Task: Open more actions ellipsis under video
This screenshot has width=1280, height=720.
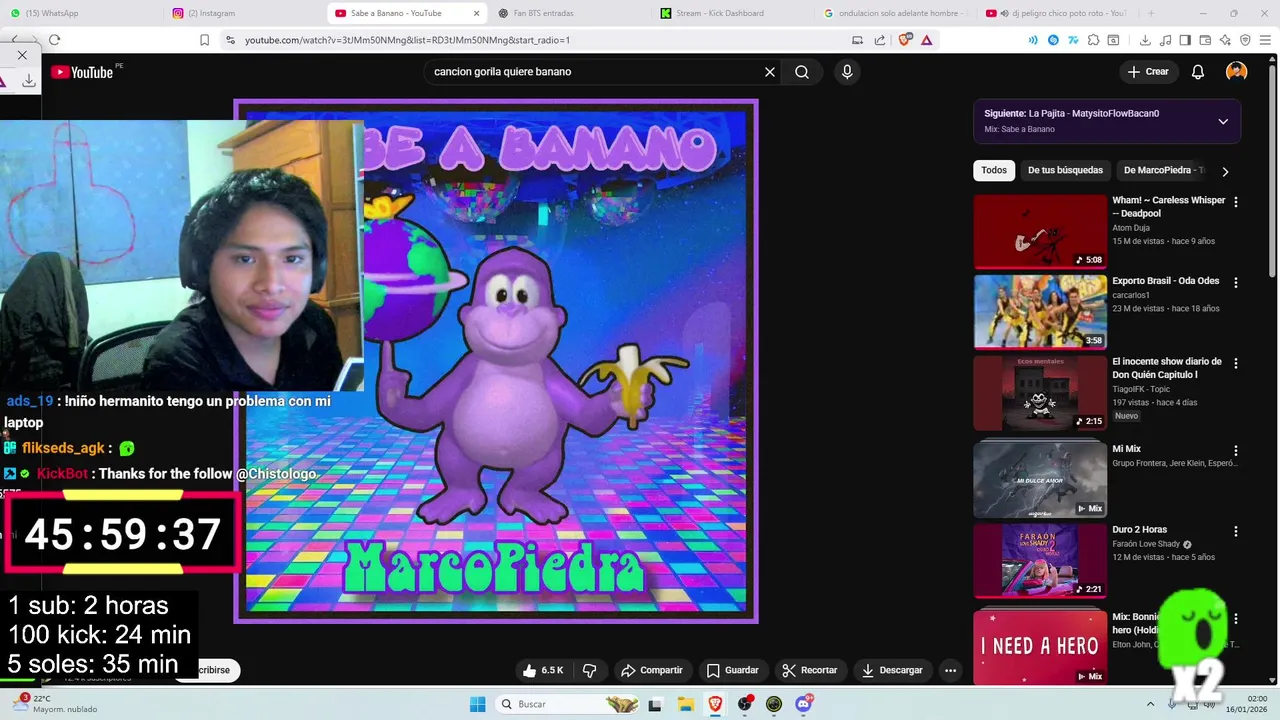Action: [x=950, y=670]
